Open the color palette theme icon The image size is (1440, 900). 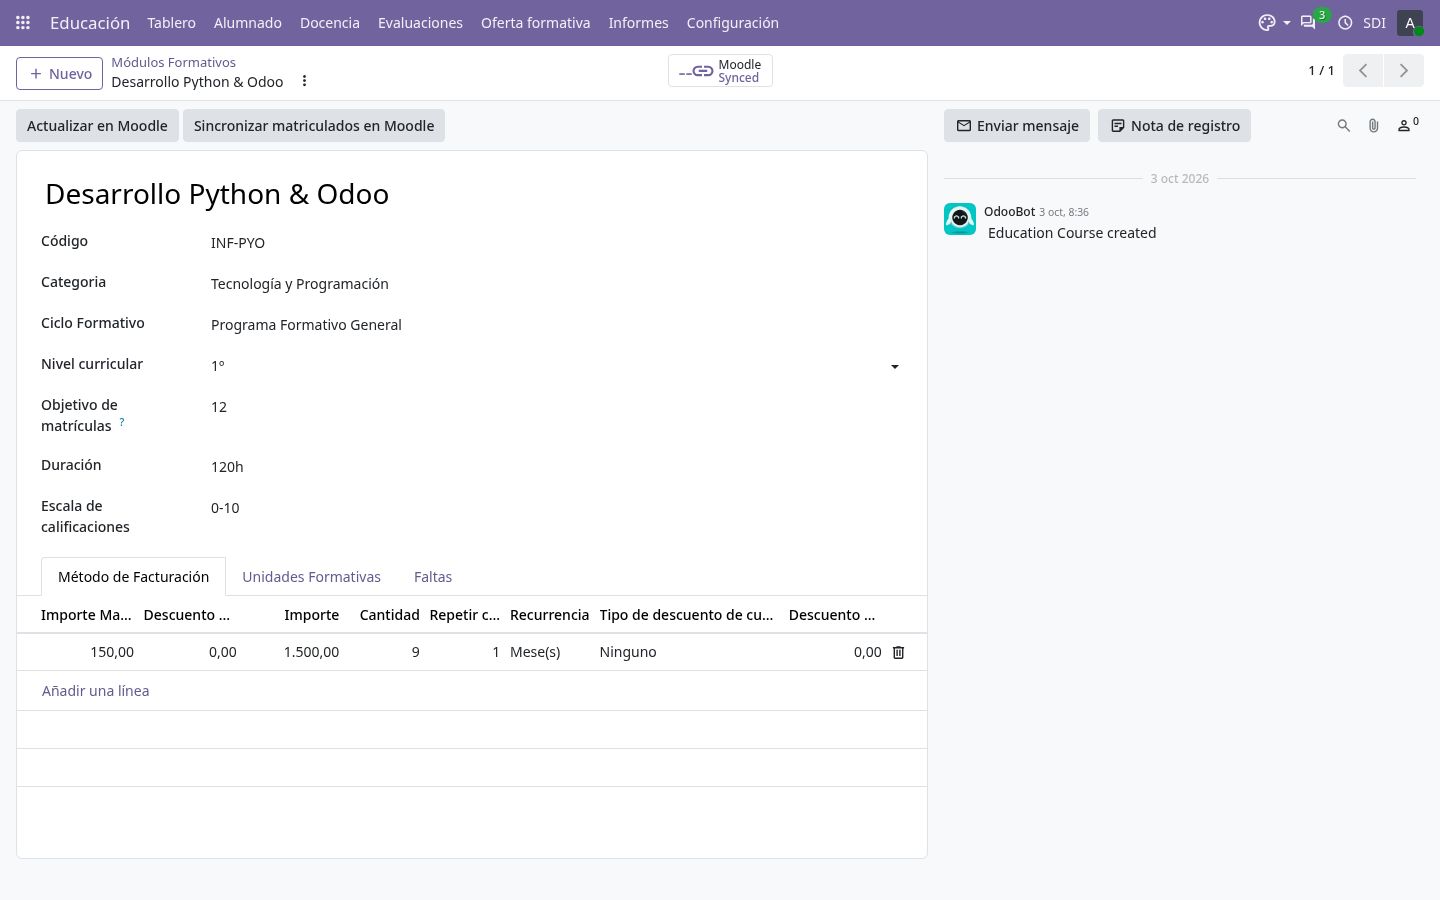pyautogui.click(x=1267, y=22)
